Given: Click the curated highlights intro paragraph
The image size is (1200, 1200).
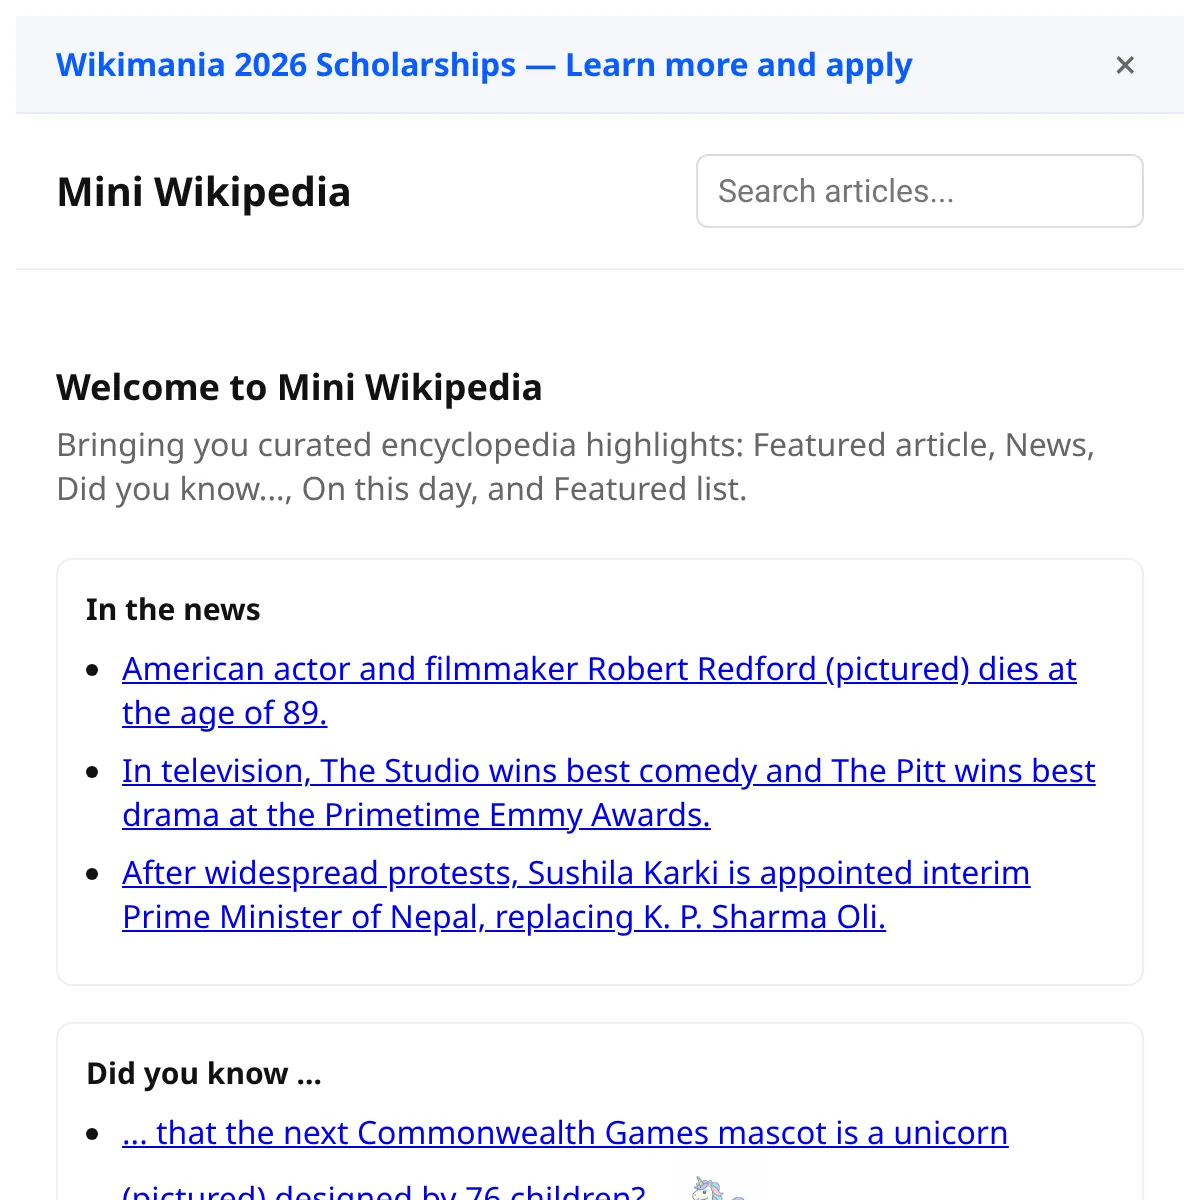Looking at the screenshot, I should click(576, 467).
